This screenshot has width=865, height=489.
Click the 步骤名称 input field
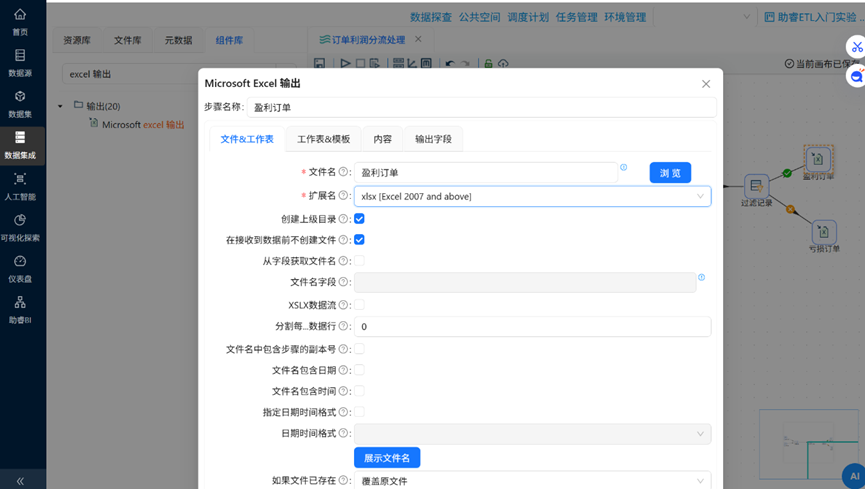click(482, 108)
